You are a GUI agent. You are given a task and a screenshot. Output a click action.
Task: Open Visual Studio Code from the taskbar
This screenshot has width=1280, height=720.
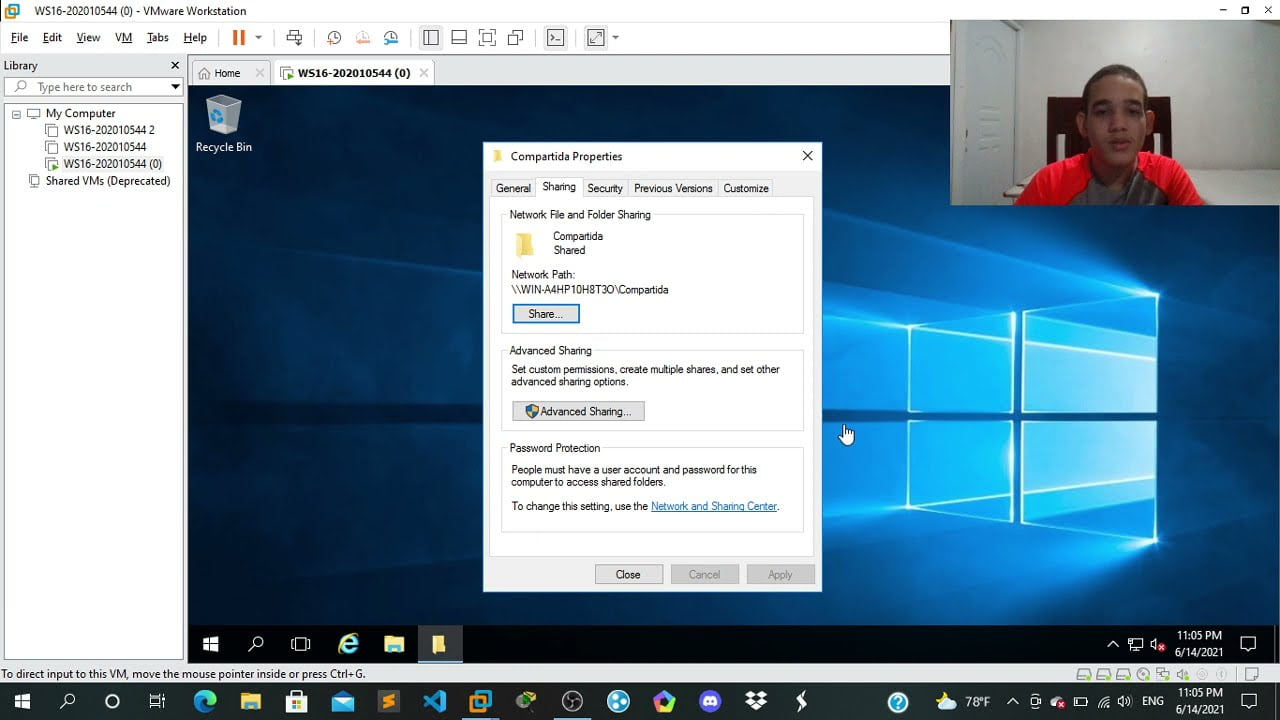(434, 700)
